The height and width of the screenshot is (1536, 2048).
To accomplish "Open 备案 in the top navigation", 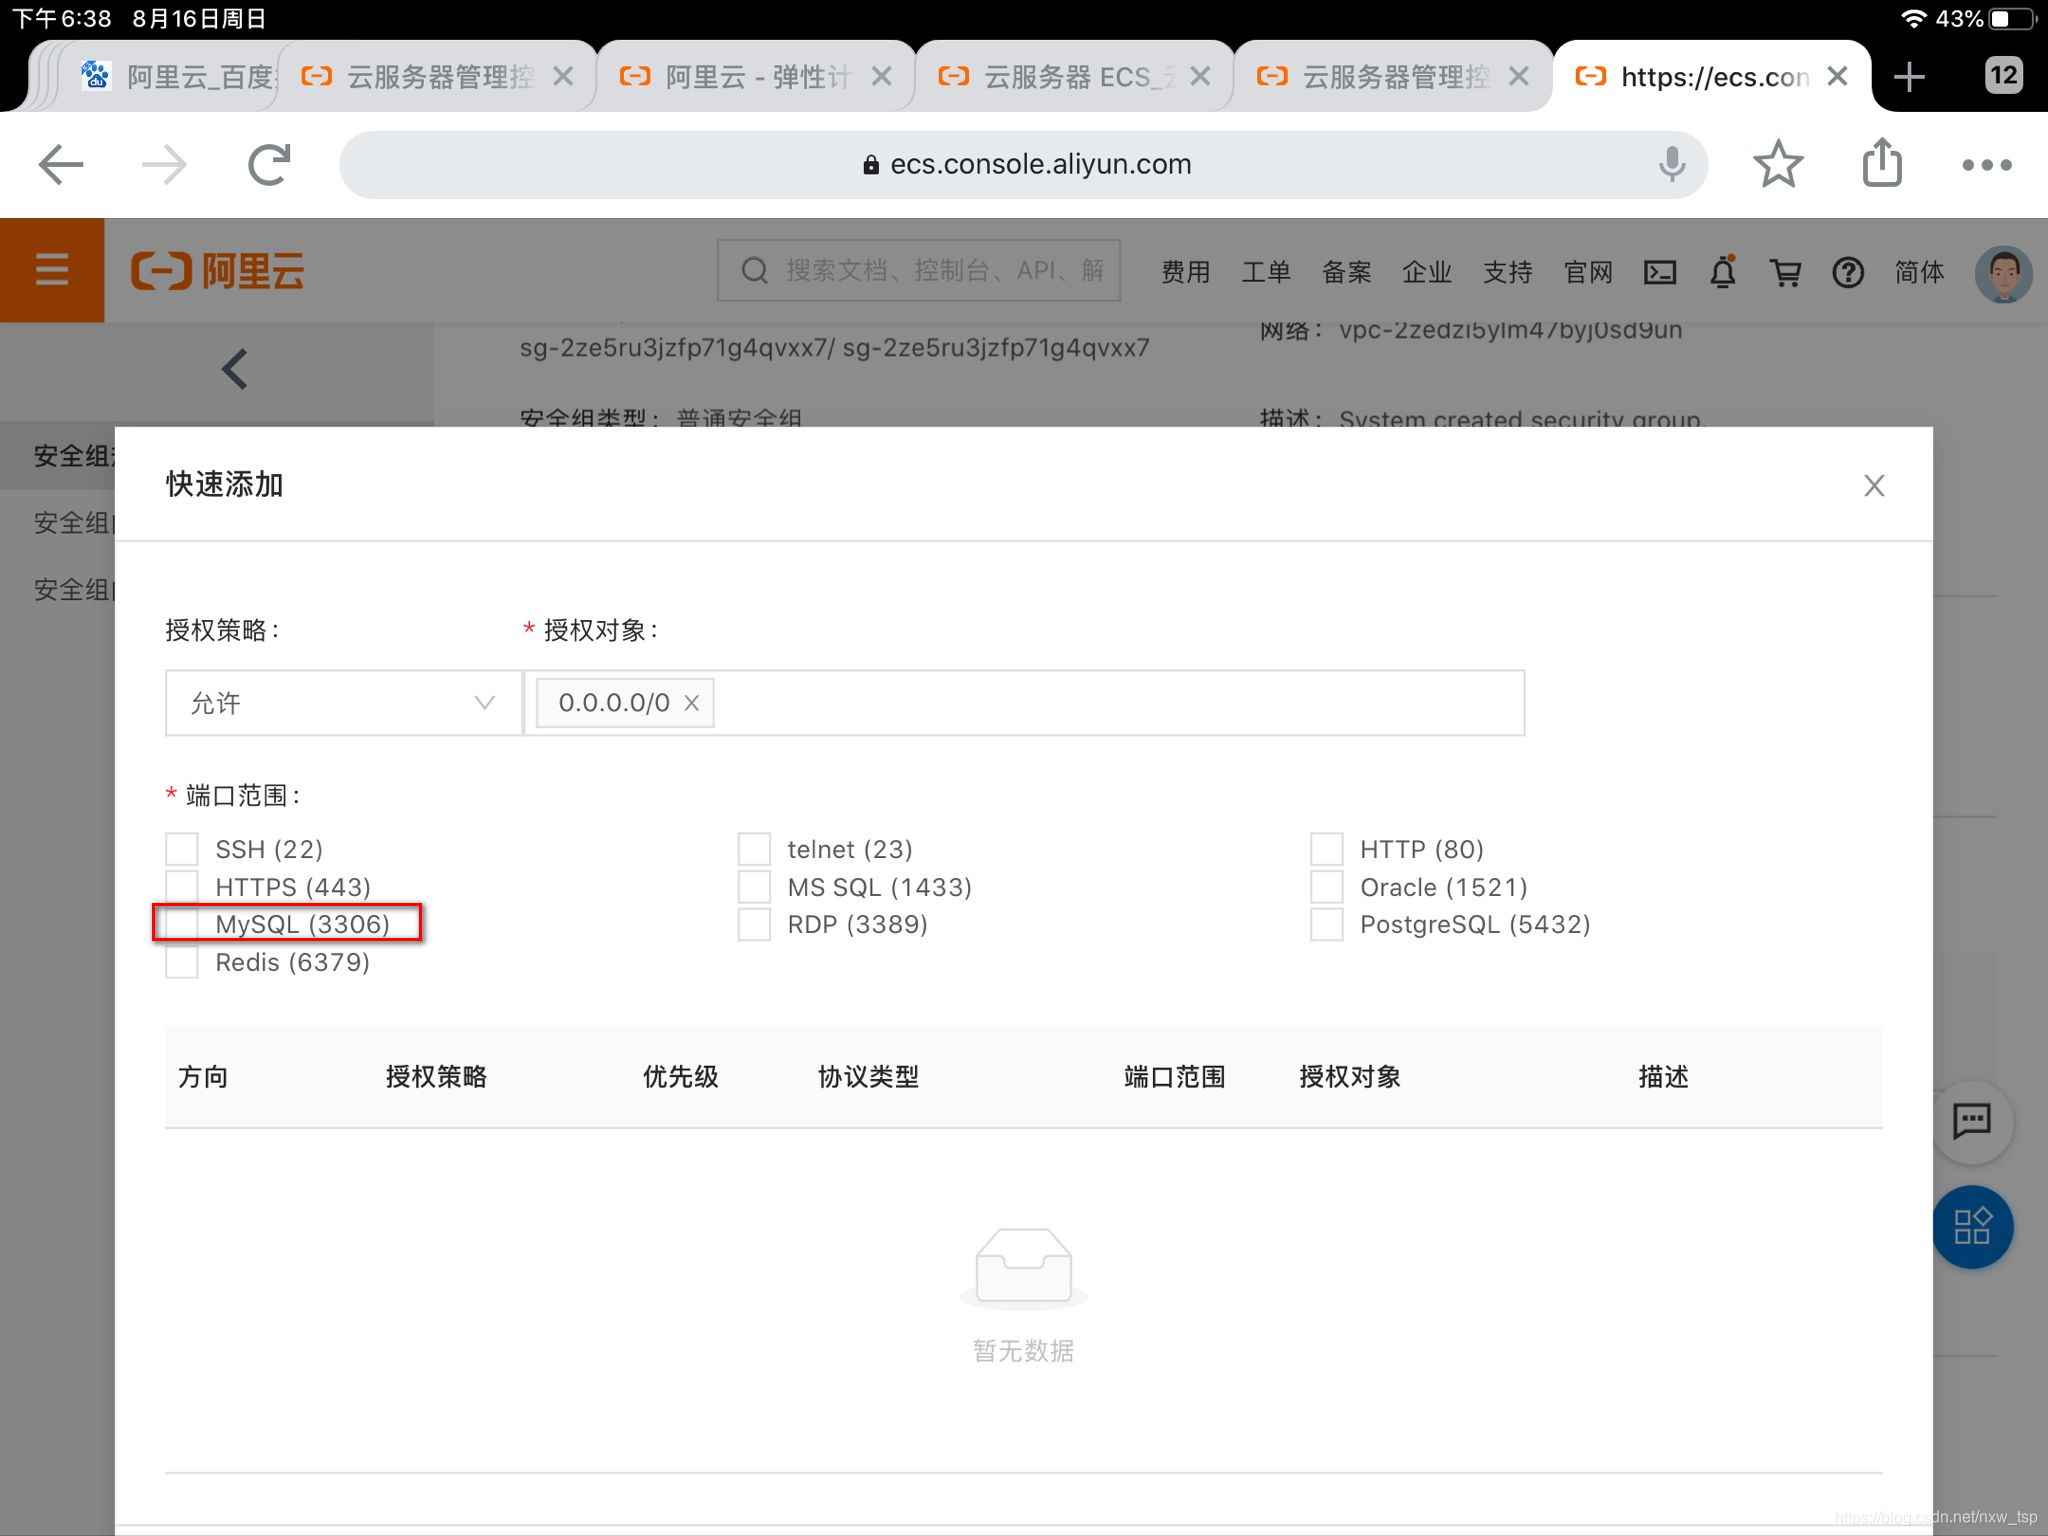I will pos(1346,272).
